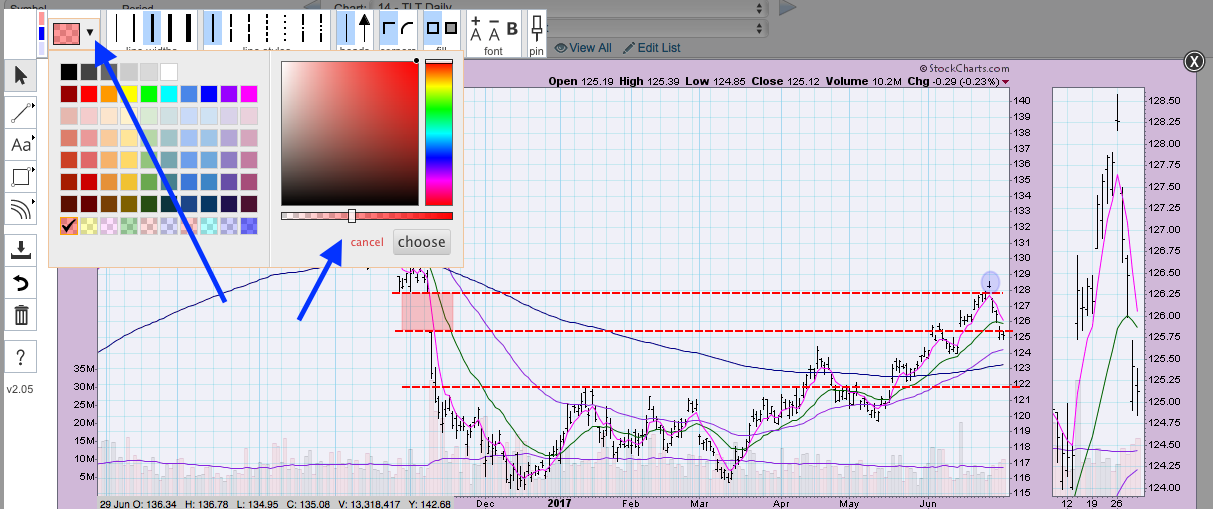
Task: Click the red cancel link
Action: [x=367, y=242]
